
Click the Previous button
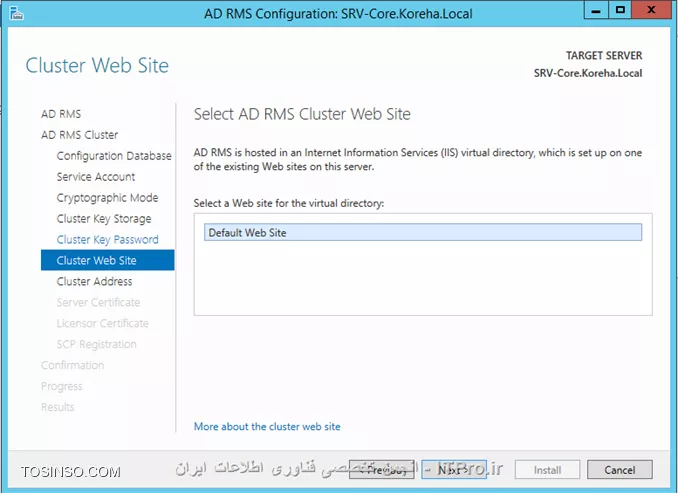(381, 470)
